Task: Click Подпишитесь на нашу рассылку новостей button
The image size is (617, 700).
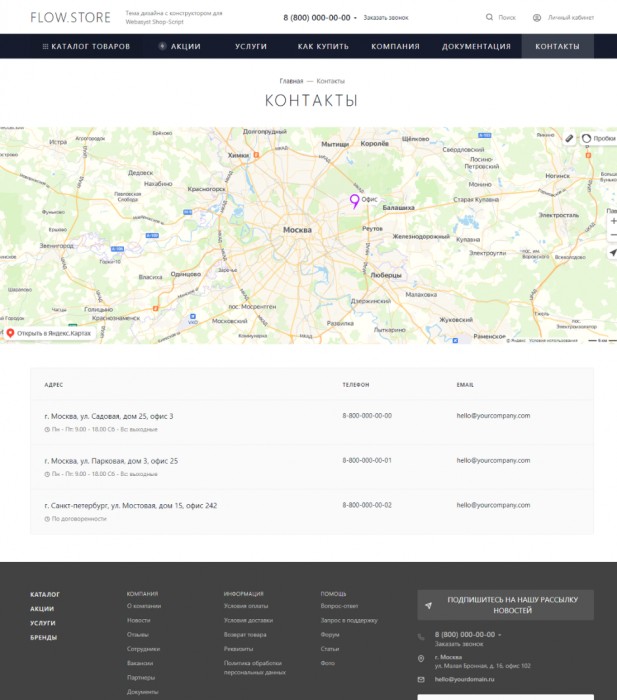Action: [505, 605]
